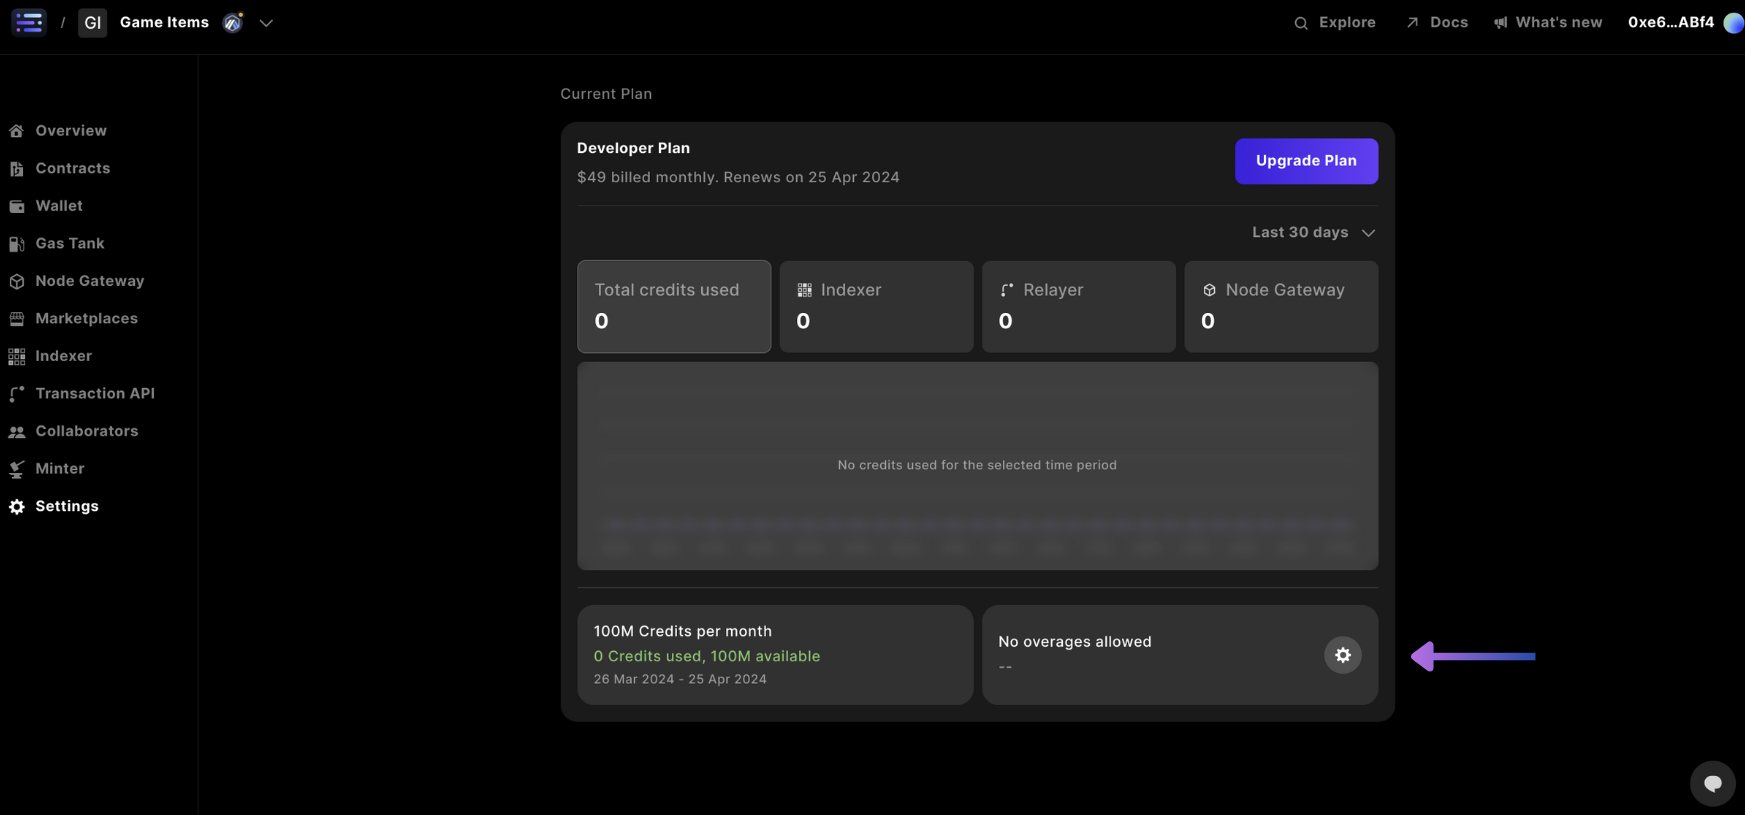
Task: Open the chat support bubble
Action: coord(1713,783)
